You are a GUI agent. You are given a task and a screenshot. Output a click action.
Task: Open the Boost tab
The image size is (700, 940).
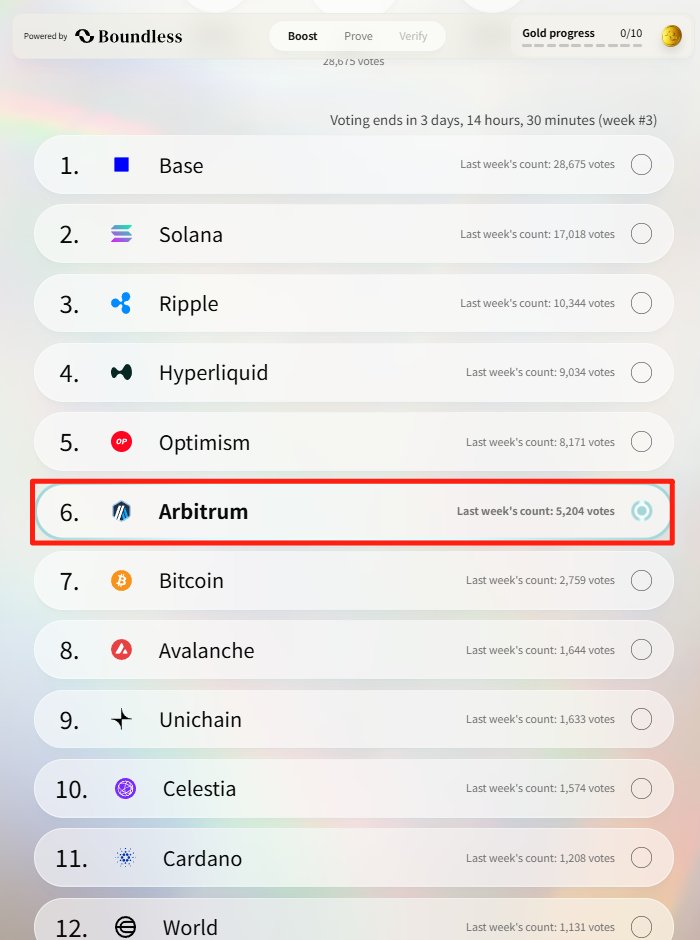(303, 36)
